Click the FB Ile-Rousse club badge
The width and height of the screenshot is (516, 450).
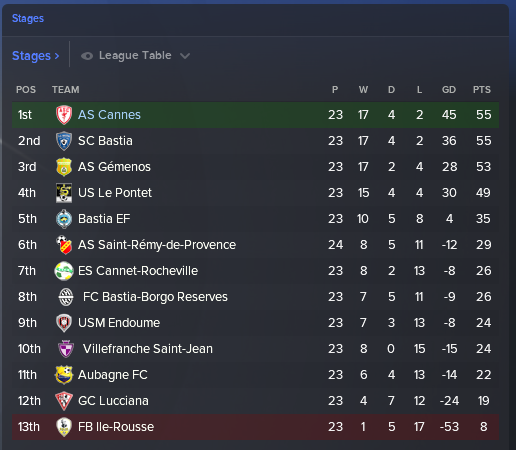pos(64,427)
